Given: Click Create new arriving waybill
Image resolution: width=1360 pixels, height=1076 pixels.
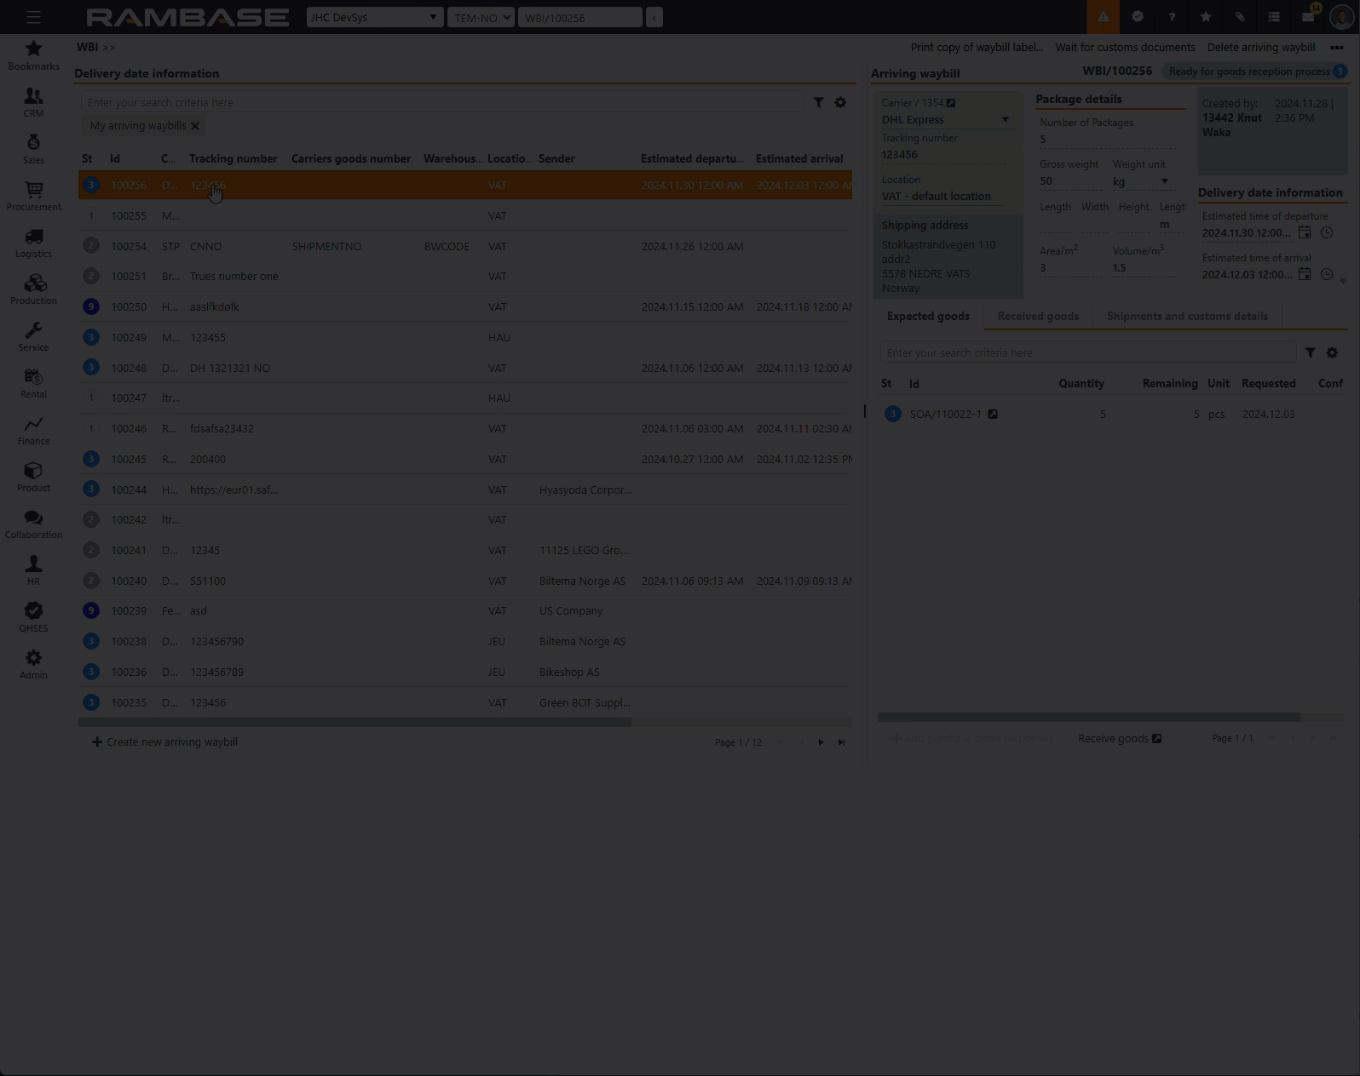Looking at the screenshot, I should 165,742.
